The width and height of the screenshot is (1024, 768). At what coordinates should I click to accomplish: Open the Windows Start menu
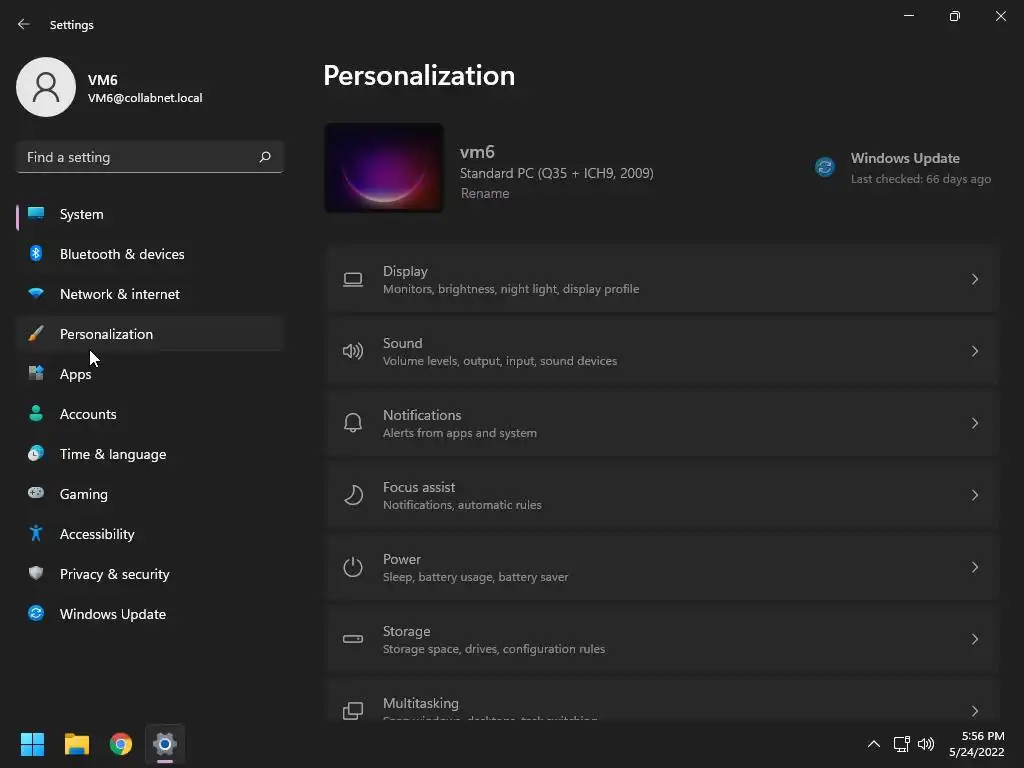(x=32, y=744)
